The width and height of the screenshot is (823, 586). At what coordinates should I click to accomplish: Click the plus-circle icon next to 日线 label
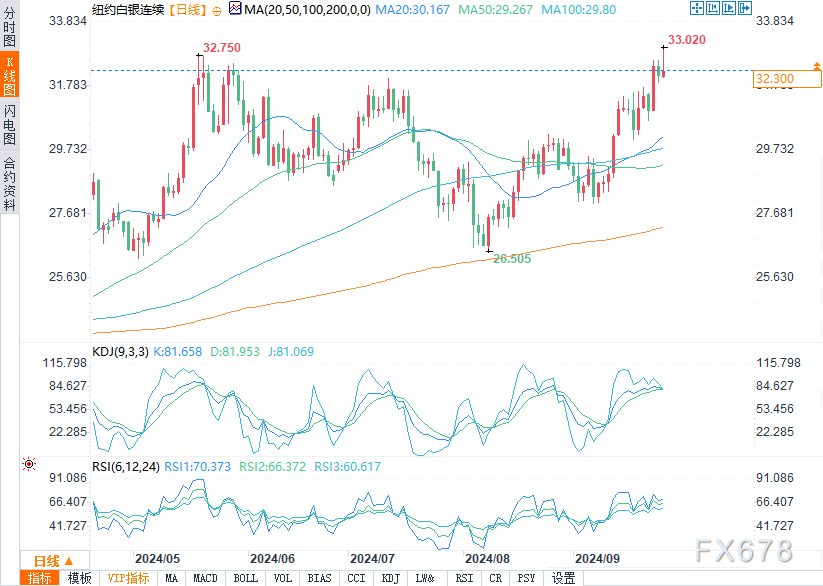(217, 10)
